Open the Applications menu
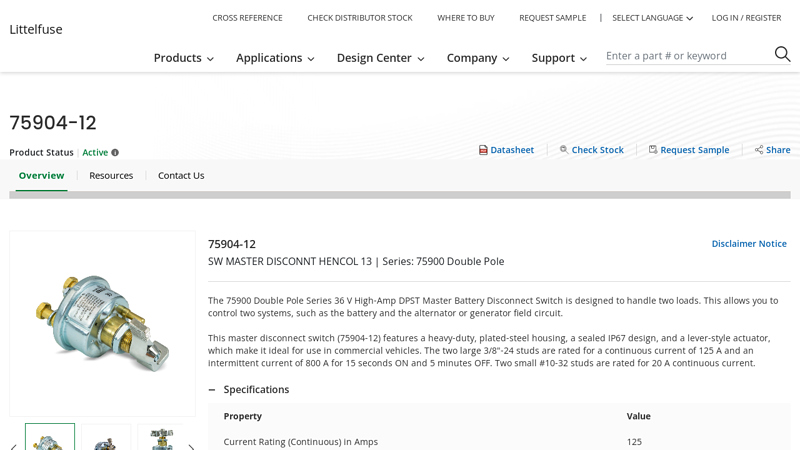The image size is (800, 450). click(x=275, y=58)
